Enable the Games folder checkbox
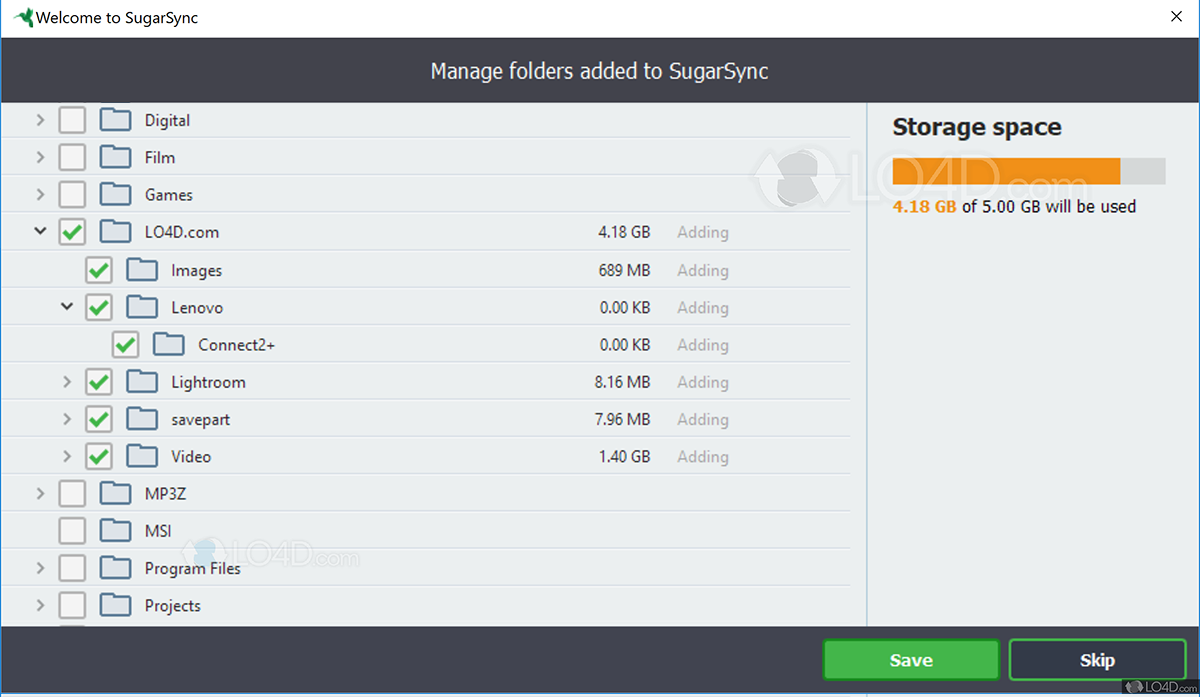Image resolution: width=1200 pixels, height=697 pixels. click(x=72, y=195)
